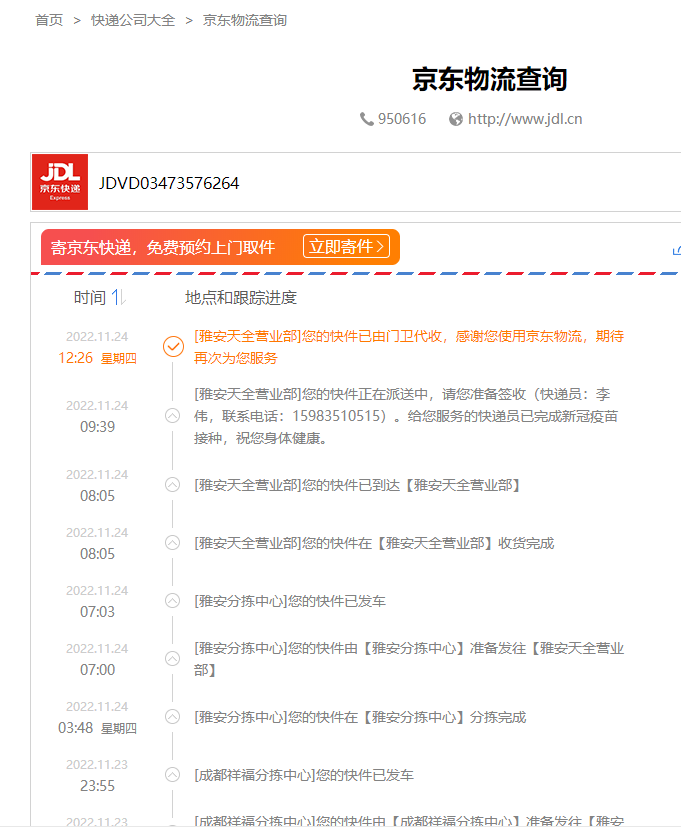
Task: Click the 09:39 timestamp
Action: 97,427
